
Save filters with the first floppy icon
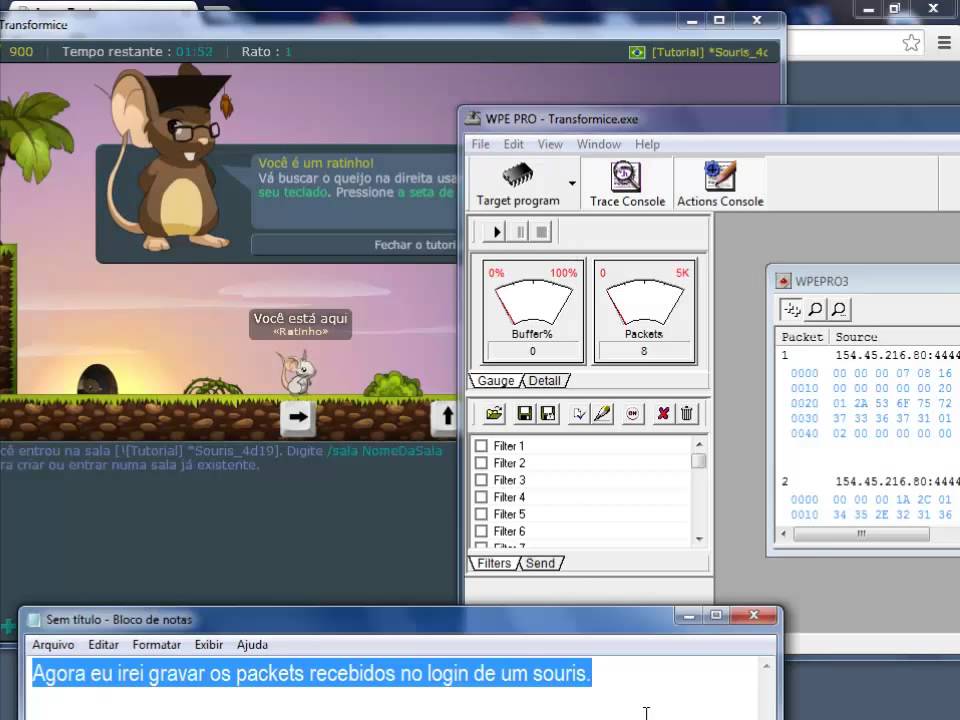click(524, 414)
